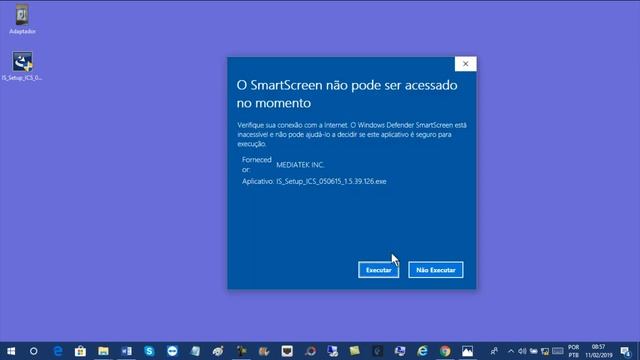The image size is (640, 360).
Task: Open the Photos app from the taskbar
Action: click(x=468, y=351)
